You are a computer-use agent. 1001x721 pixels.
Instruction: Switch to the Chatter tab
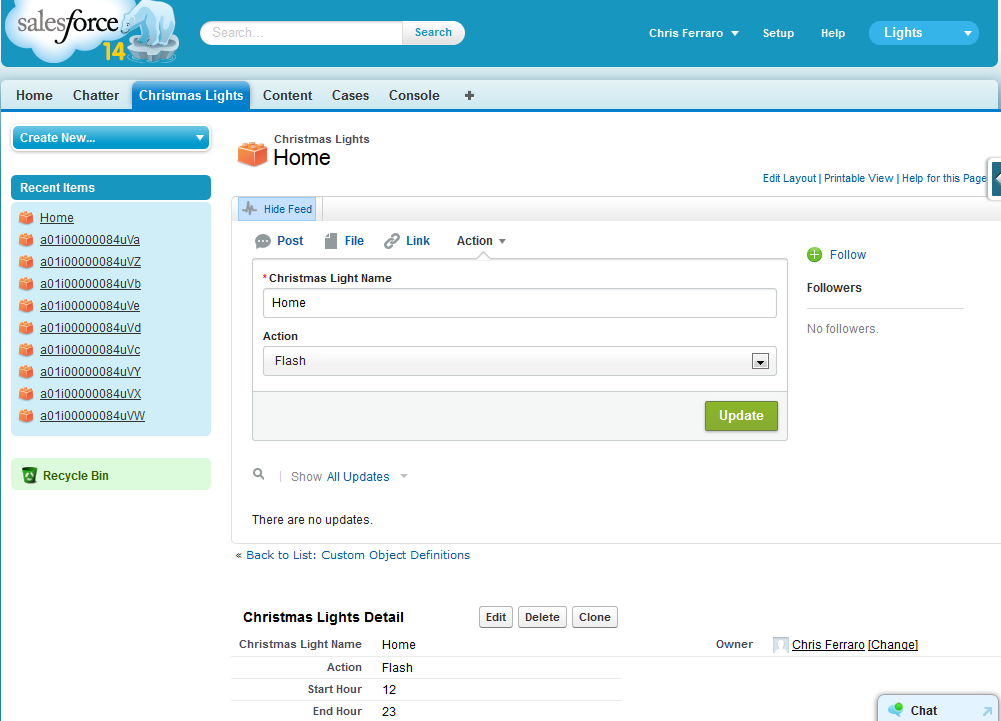coord(96,96)
